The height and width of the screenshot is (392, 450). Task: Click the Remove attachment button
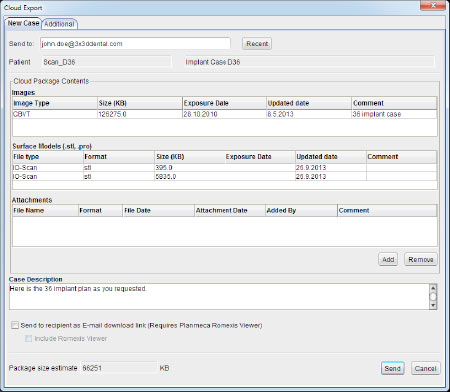pyautogui.click(x=421, y=259)
